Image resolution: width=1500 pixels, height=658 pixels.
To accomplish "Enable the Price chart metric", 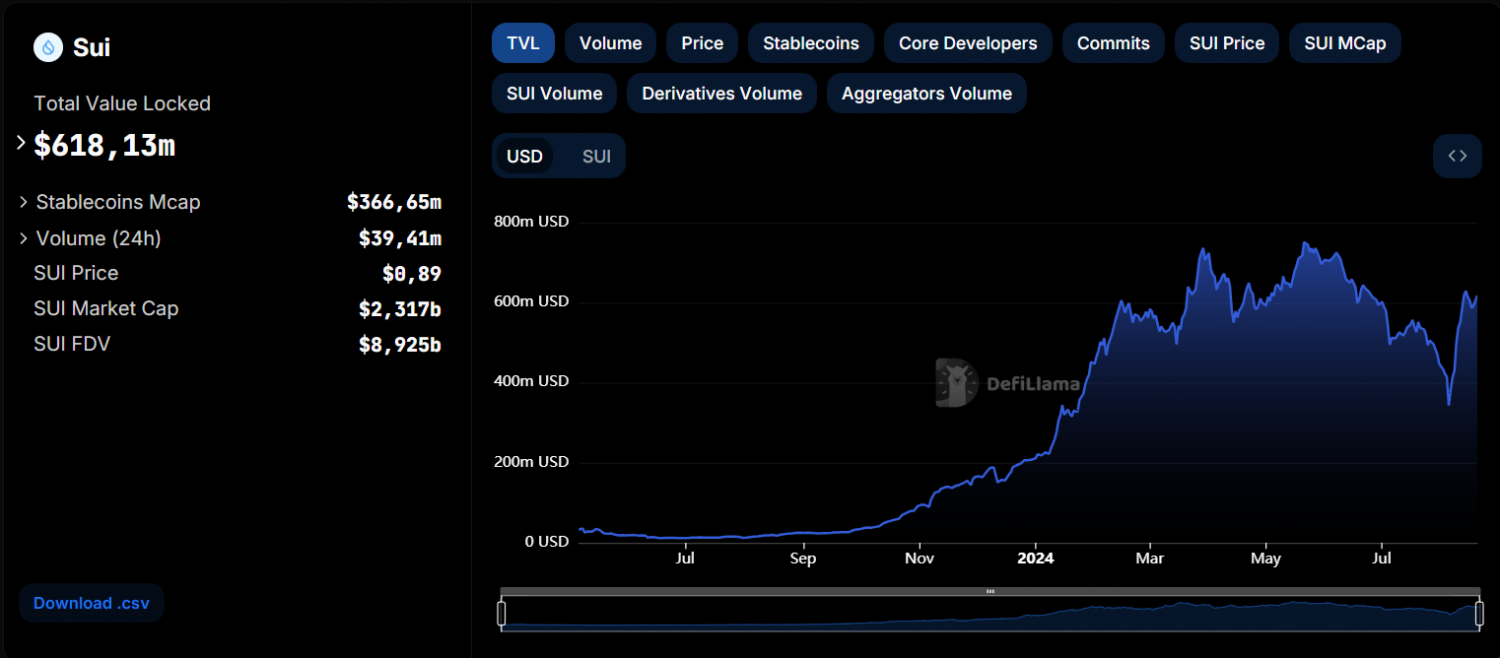I will [x=702, y=43].
